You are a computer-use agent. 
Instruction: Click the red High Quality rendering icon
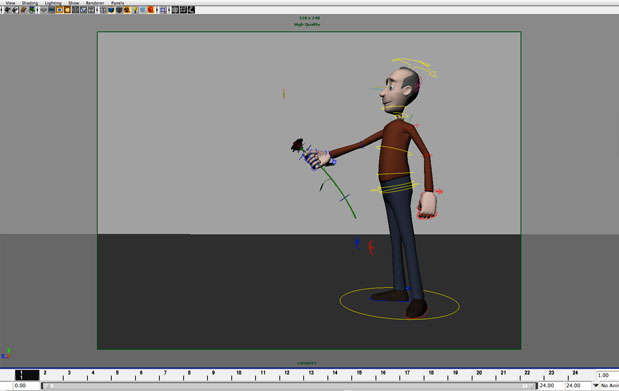[x=151, y=10]
